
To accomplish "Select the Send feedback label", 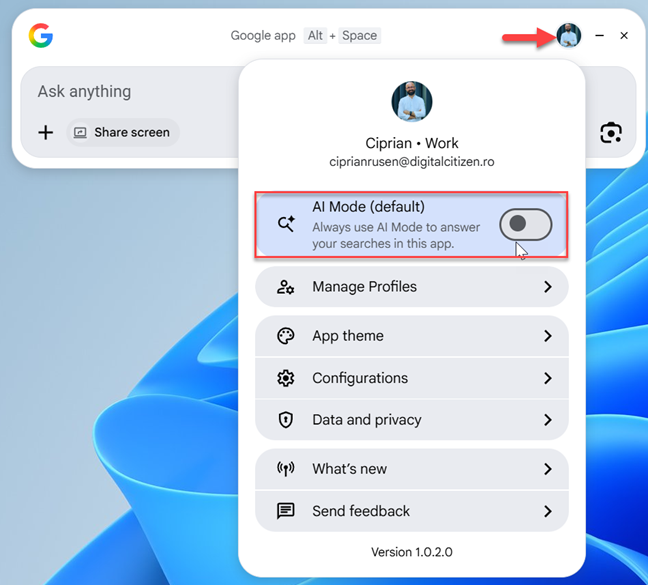I will coord(361,511).
